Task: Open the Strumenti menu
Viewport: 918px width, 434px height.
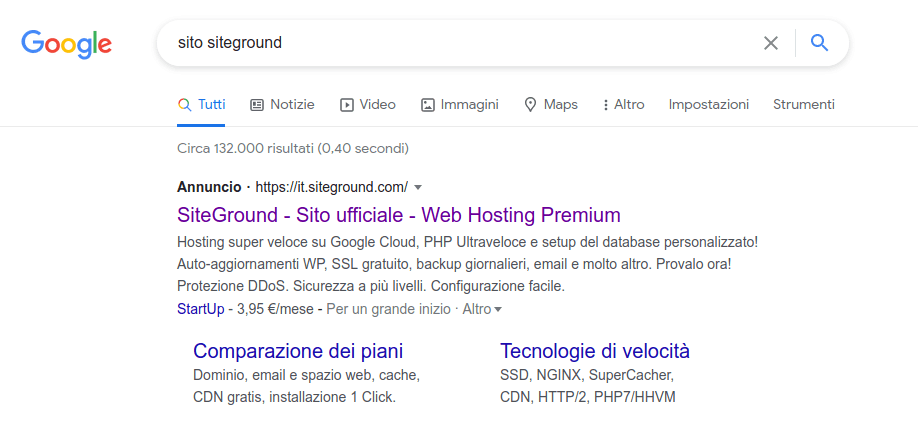Action: coord(804,105)
